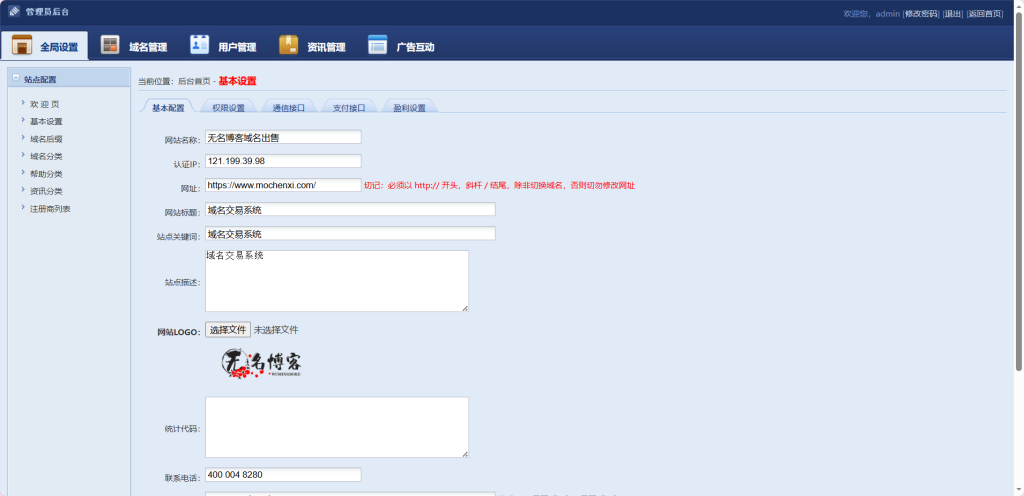Click the 网站名称 input field

[x=283, y=138]
